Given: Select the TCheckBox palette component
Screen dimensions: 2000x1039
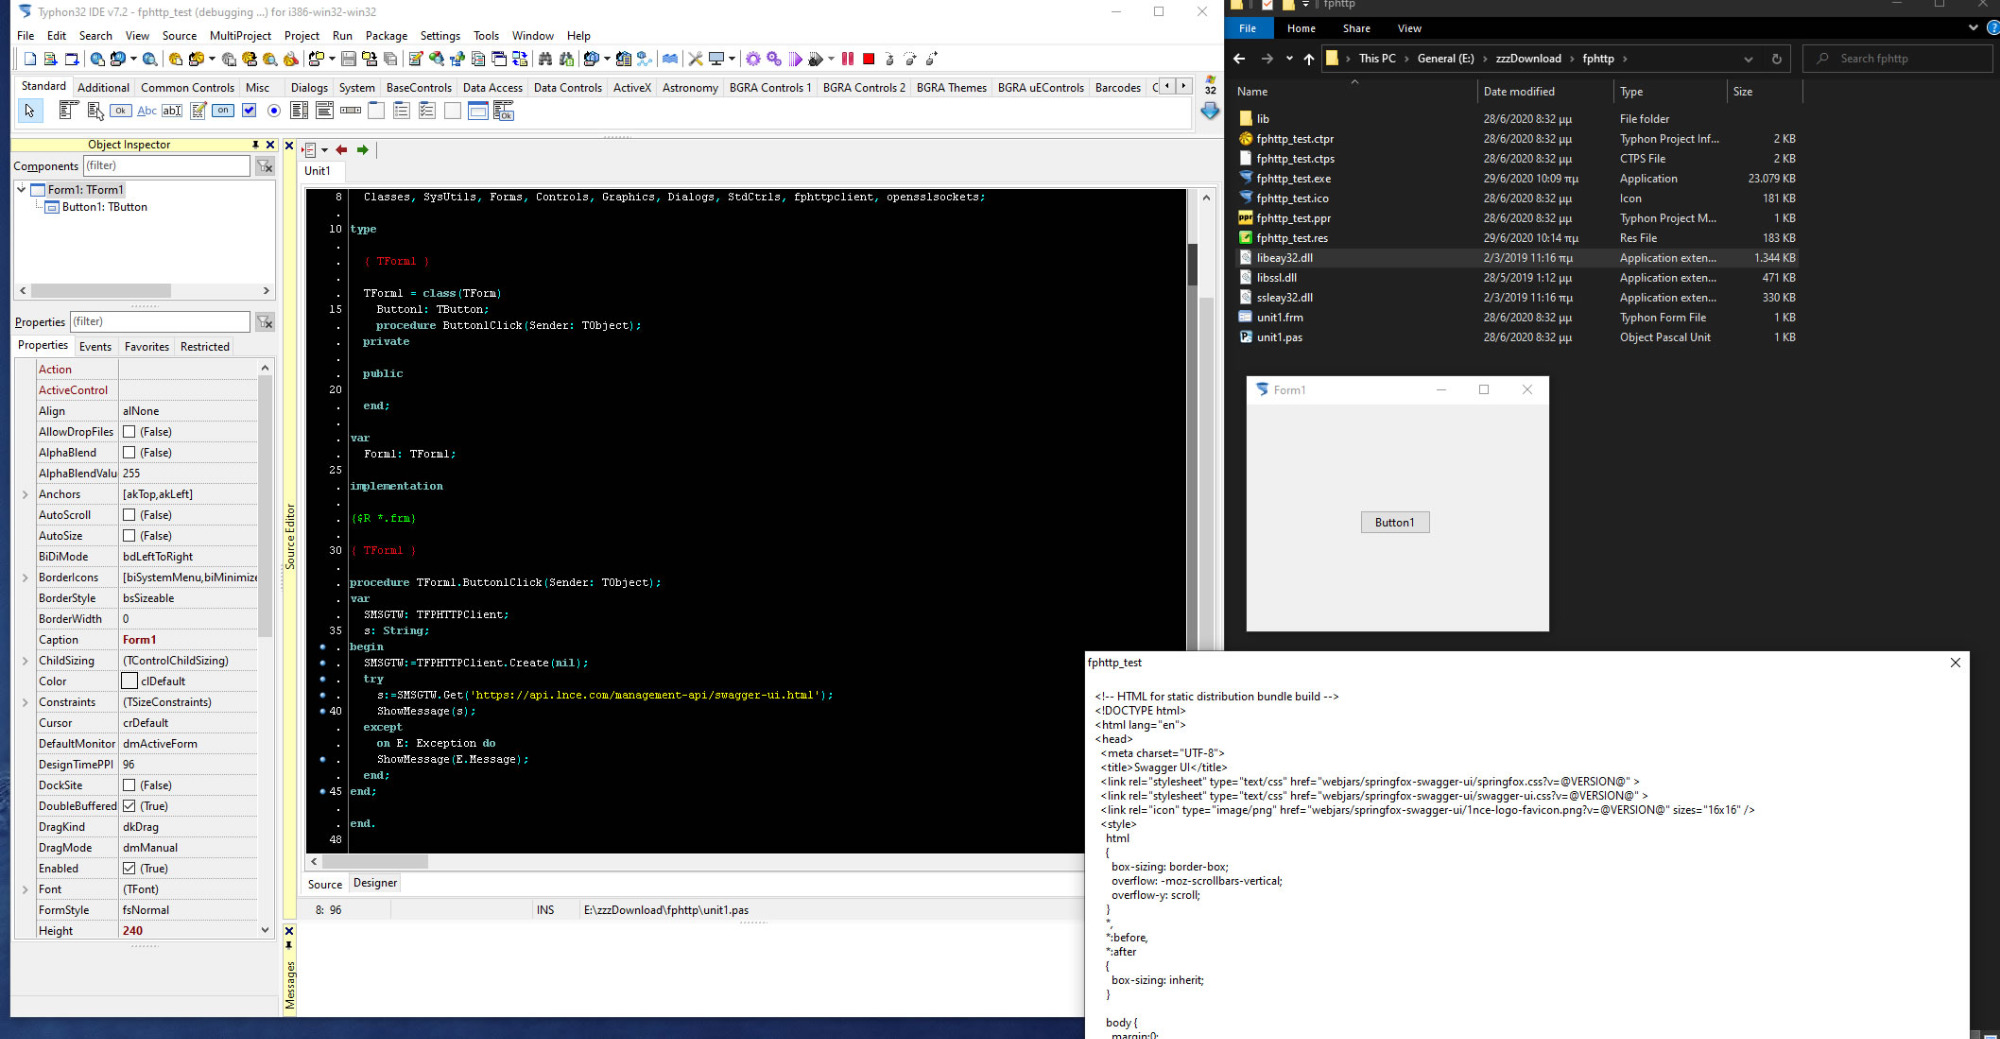Looking at the screenshot, I should click(249, 111).
